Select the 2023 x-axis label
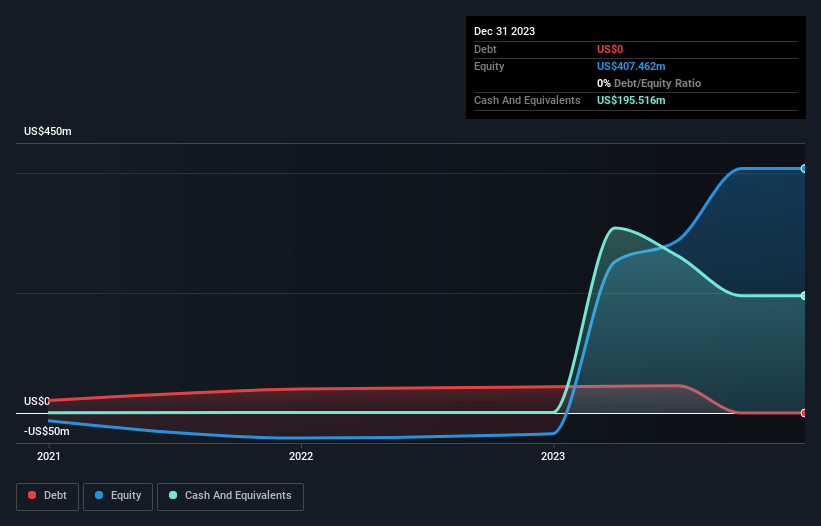 point(553,456)
